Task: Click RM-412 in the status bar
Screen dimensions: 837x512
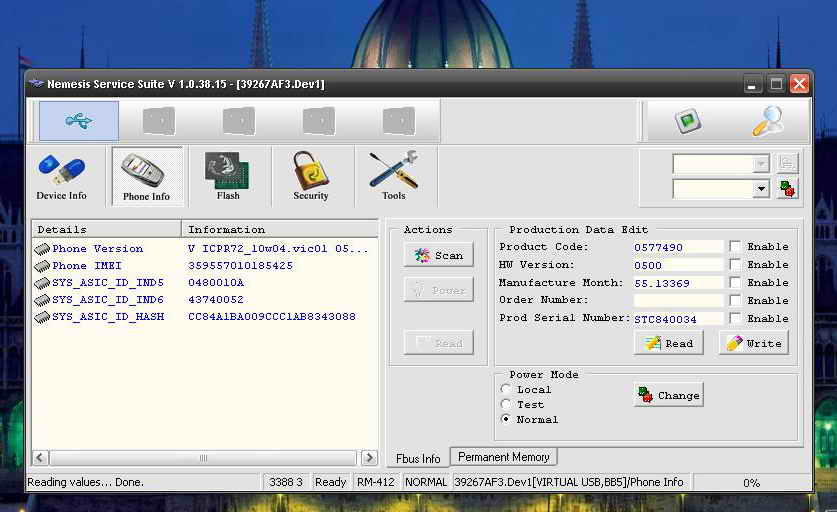Action: coord(376,482)
